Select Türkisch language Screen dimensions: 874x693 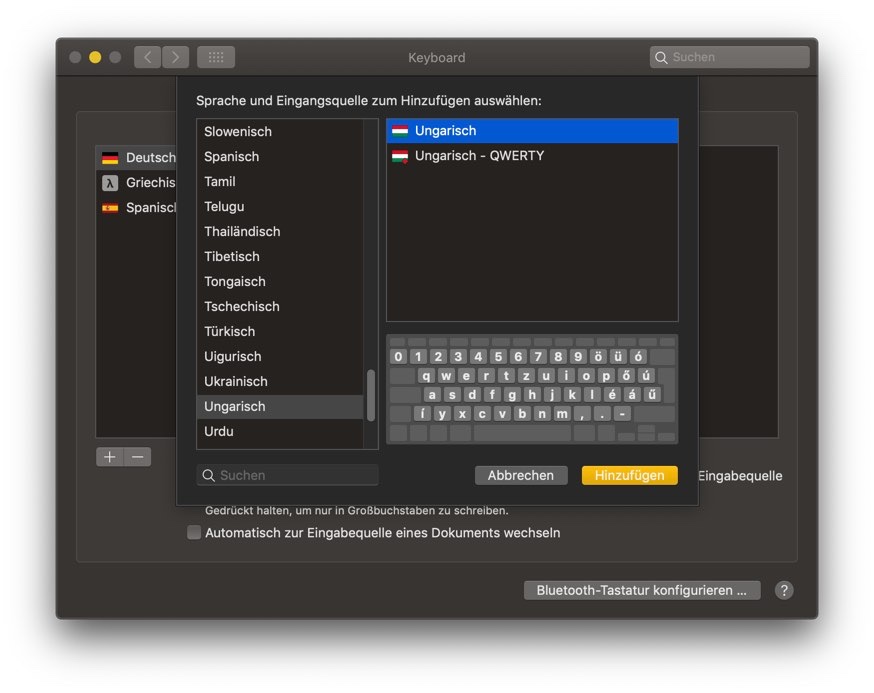point(280,332)
